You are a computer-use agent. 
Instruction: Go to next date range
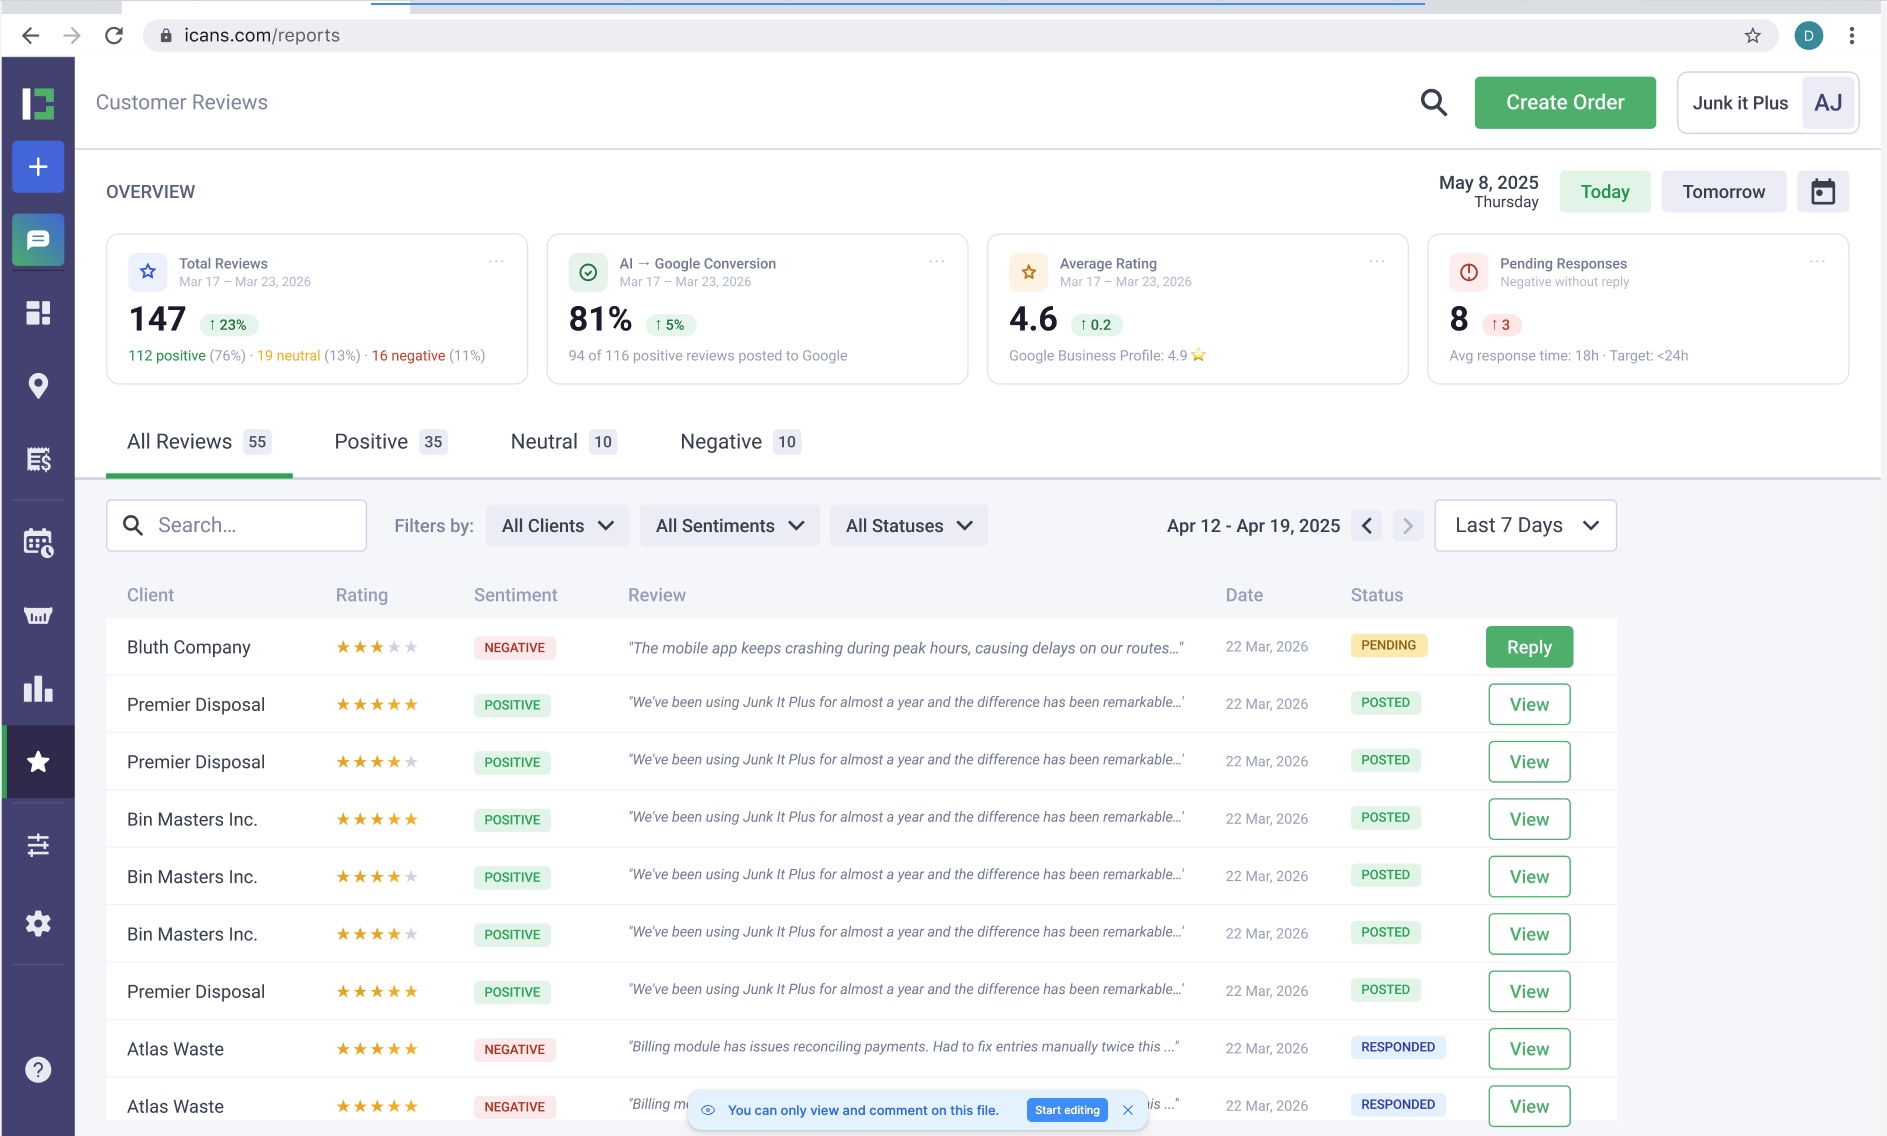(x=1408, y=526)
